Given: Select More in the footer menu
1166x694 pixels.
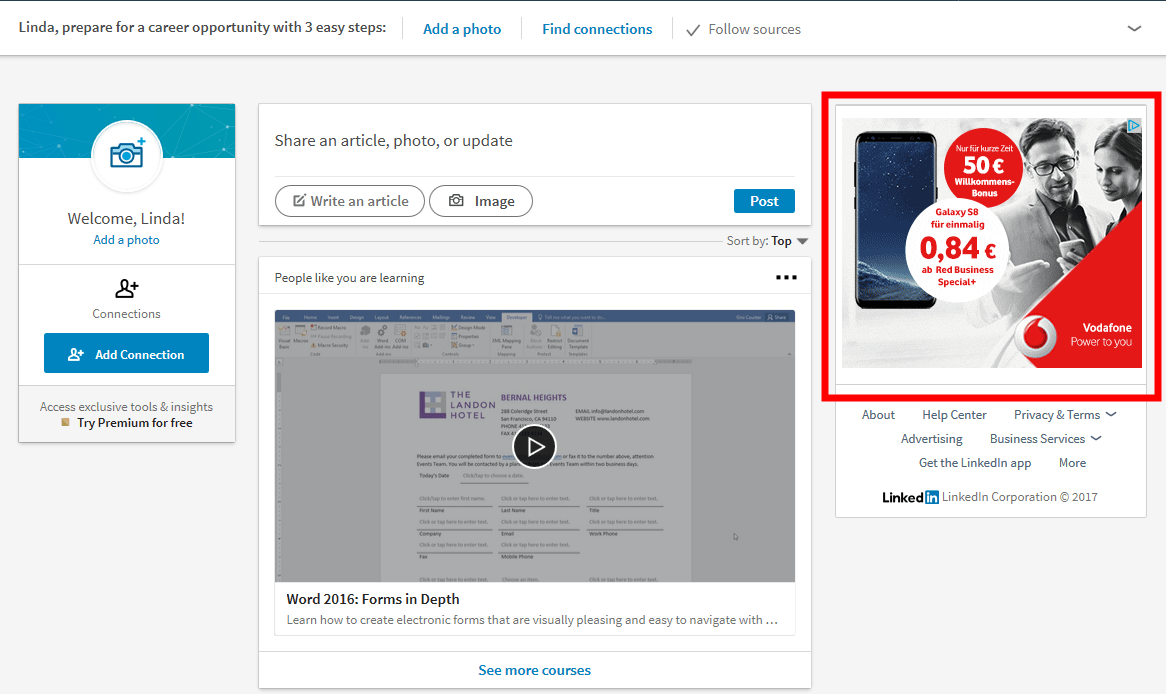Looking at the screenshot, I should pyautogui.click(x=1072, y=462).
